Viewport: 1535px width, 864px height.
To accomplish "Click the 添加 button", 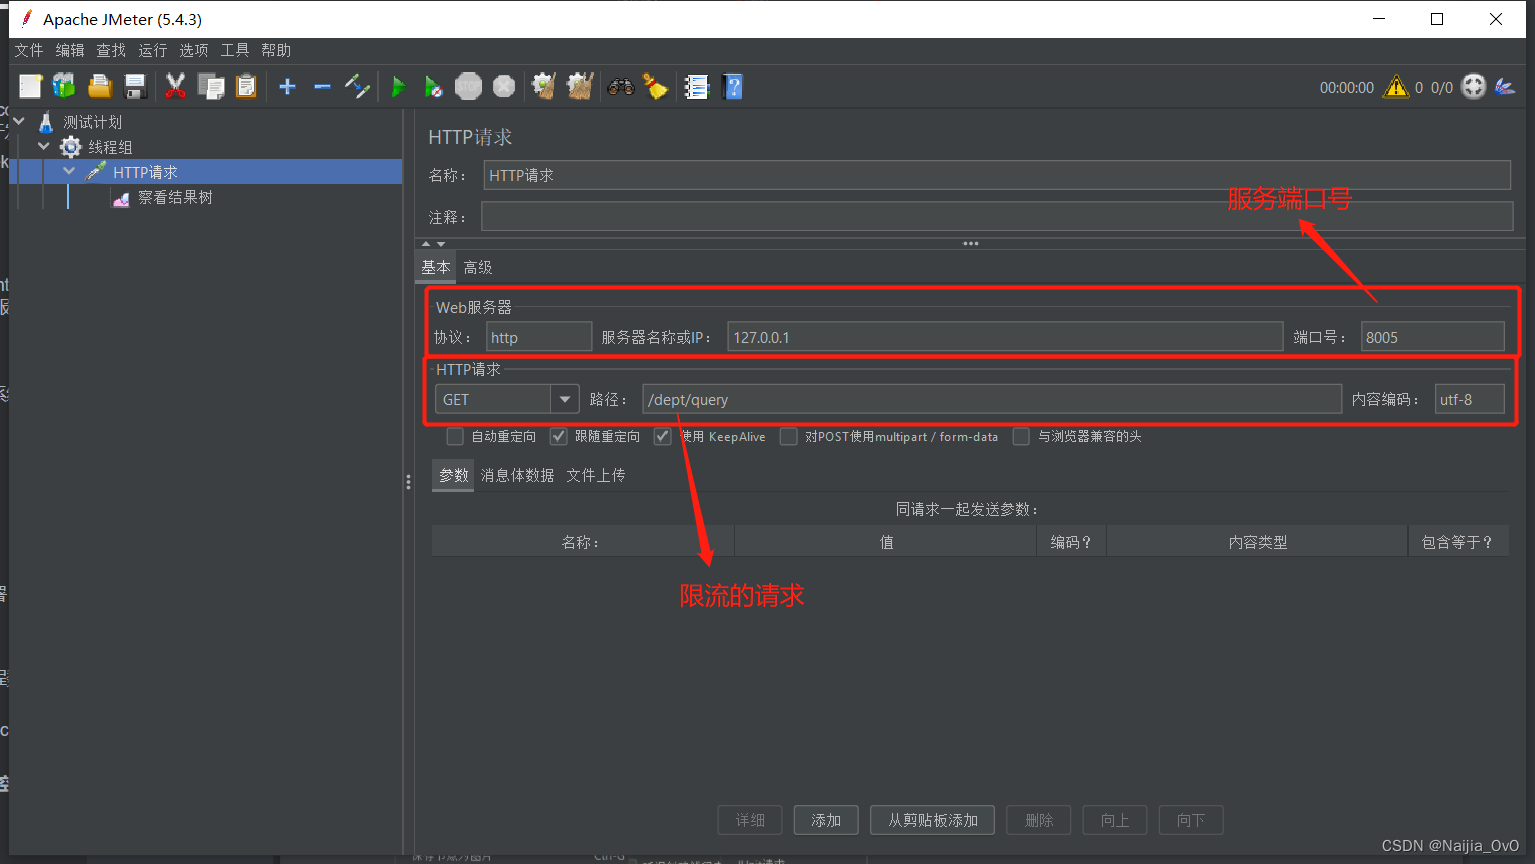I will click(x=826, y=820).
